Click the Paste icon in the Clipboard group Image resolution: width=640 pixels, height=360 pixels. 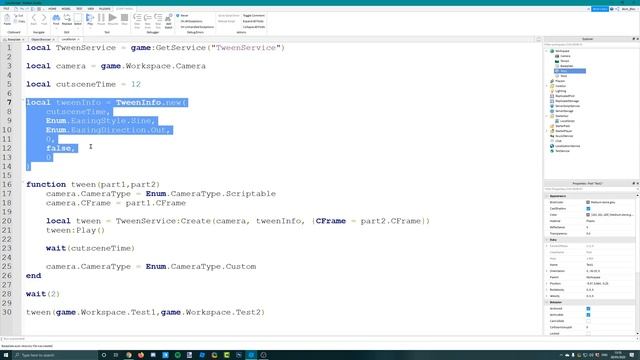[x=7, y=18]
